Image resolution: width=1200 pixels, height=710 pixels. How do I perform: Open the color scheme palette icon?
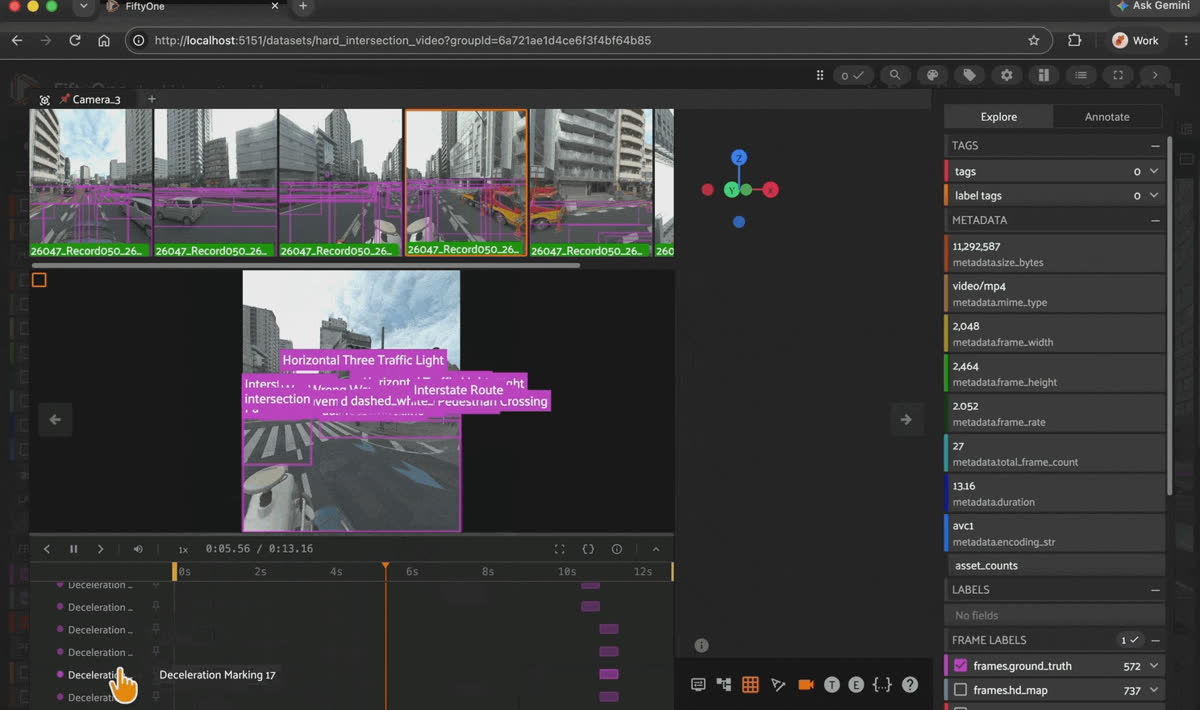932,75
